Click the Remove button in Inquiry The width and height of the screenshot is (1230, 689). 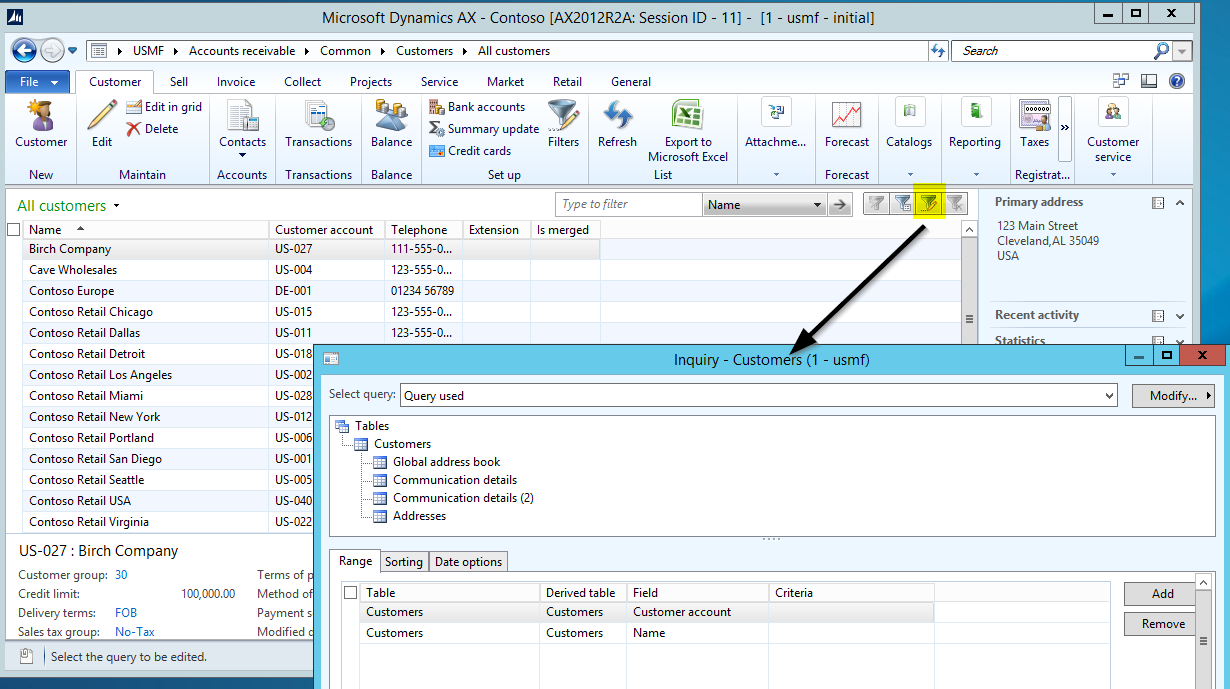pyautogui.click(x=1162, y=624)
